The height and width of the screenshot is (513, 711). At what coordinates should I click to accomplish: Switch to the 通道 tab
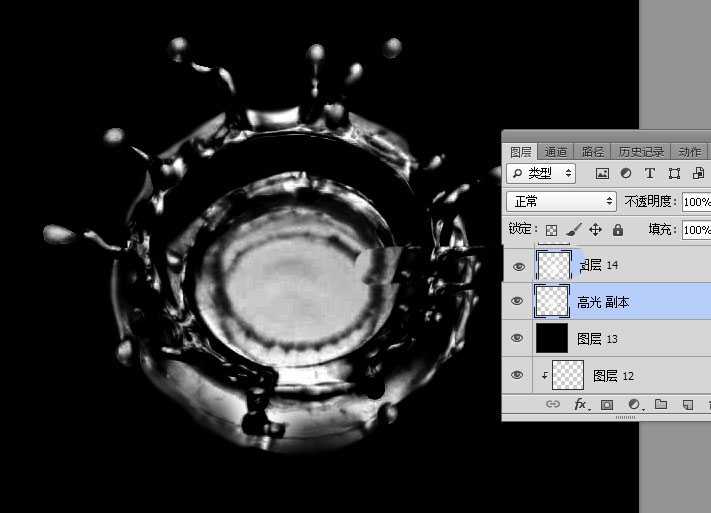(x=556, y=152)
